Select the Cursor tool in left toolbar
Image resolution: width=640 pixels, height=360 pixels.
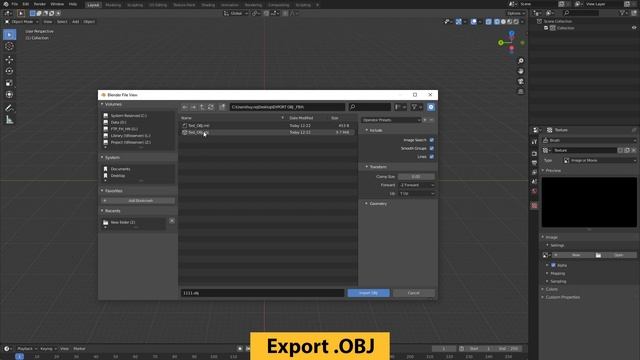pyautogui.click(x=9, y=47)
